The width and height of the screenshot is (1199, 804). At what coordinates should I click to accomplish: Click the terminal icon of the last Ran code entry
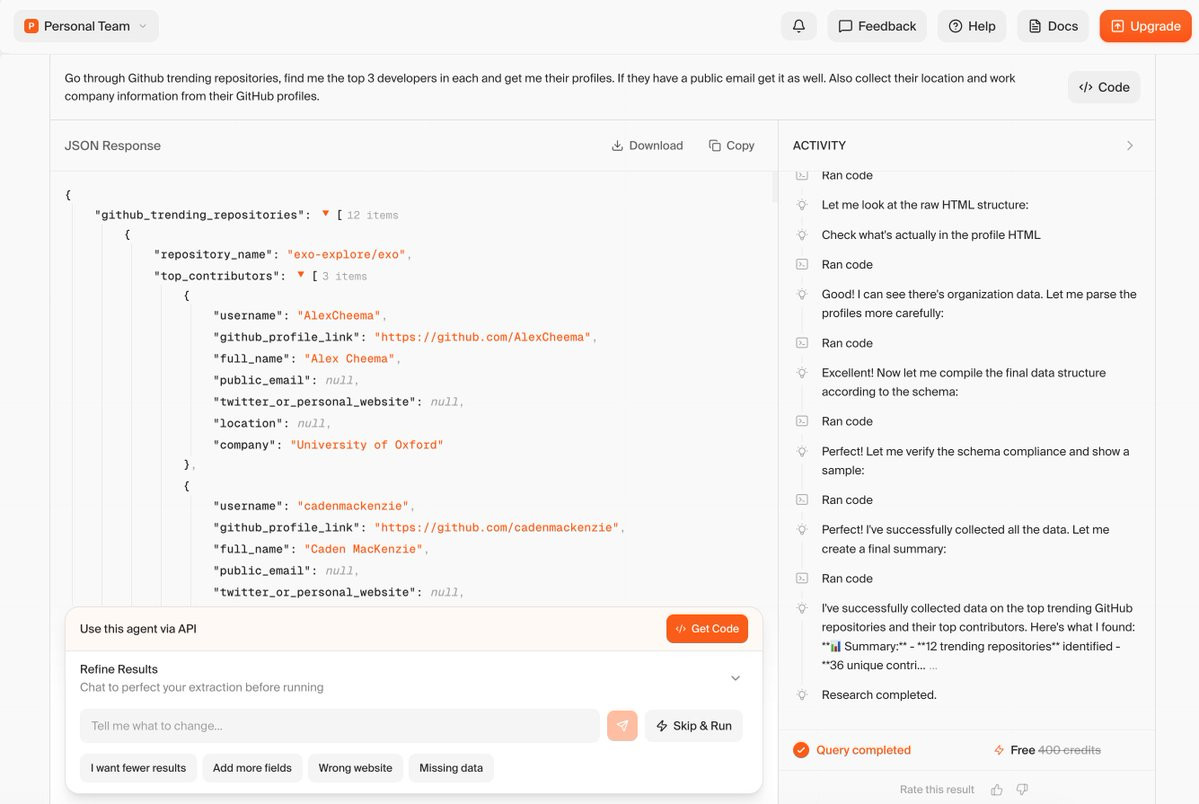(801, 578)
